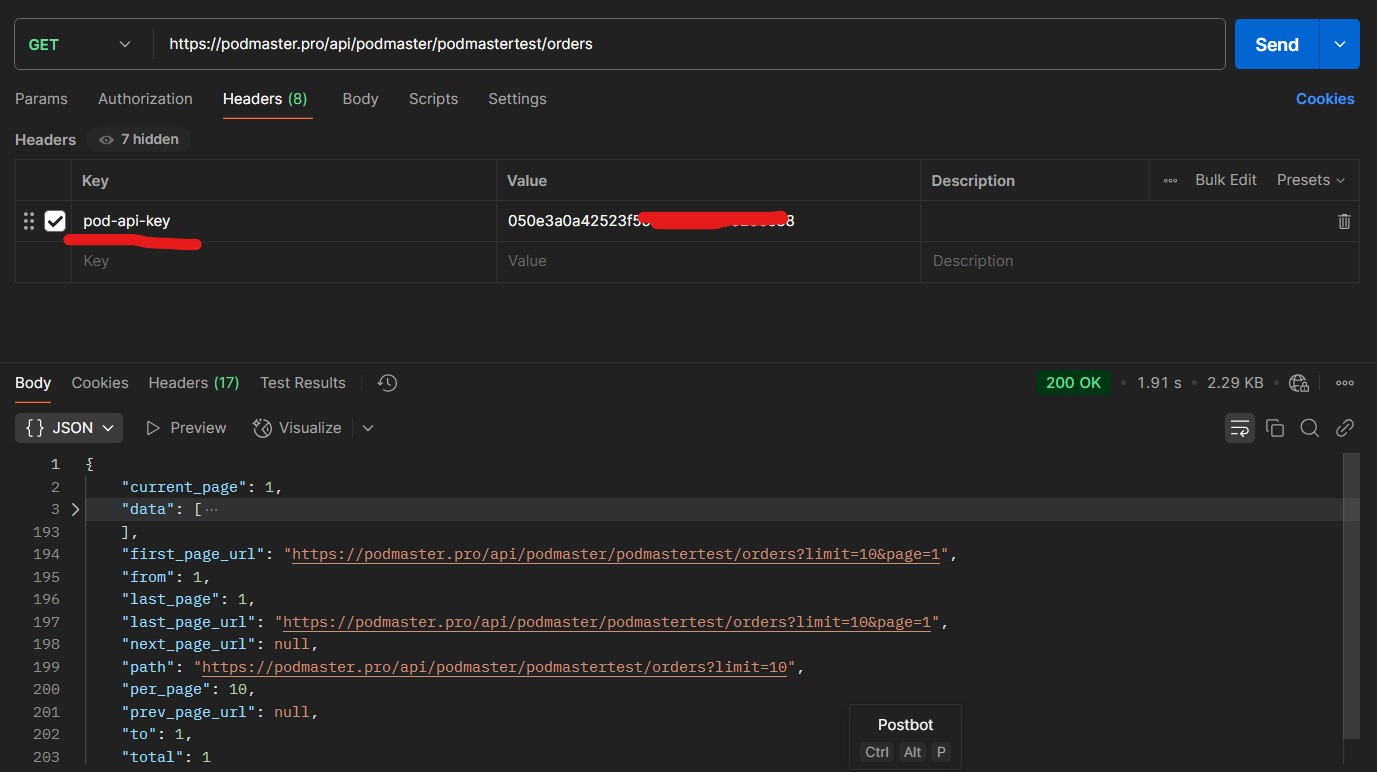Click the "total": 1 line

[166, 757]
